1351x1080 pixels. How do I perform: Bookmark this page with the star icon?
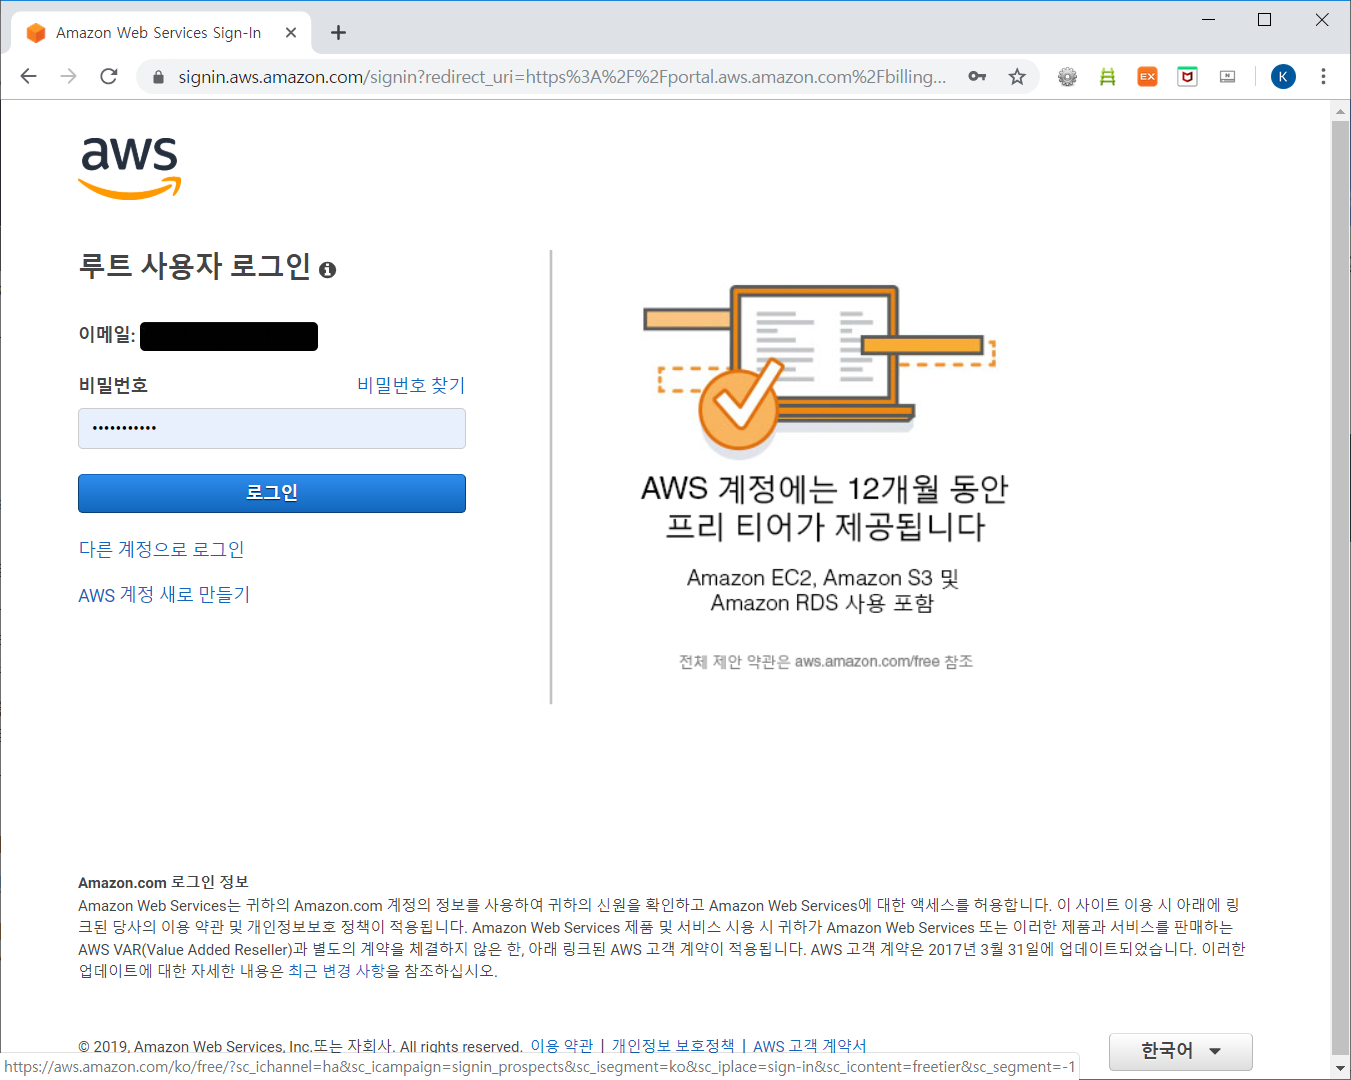[x=1017, y=77]
